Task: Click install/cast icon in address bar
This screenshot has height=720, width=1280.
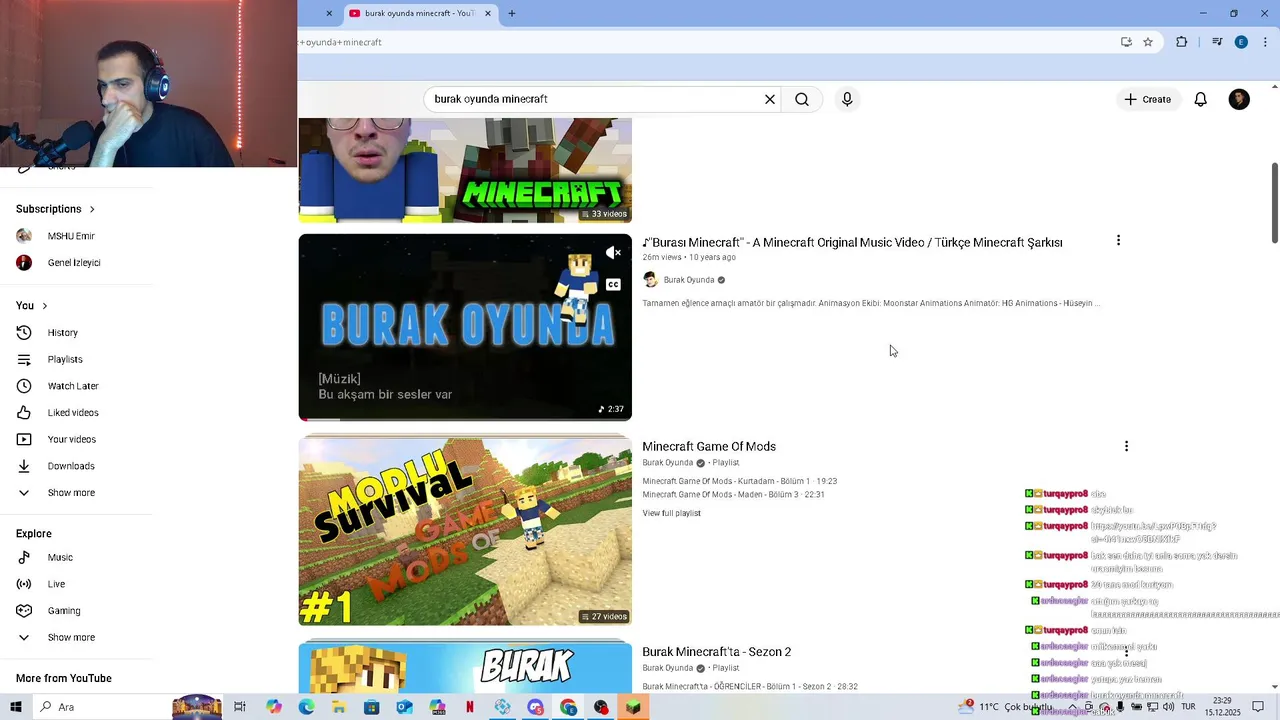Action: [x=1126, y=42]
